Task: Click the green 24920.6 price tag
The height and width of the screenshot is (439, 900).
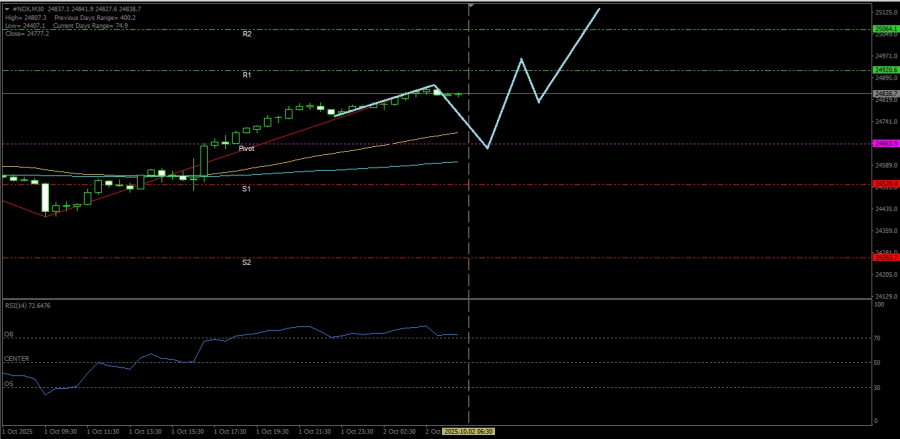Action: pyautogui.click(x=885, y=70)
